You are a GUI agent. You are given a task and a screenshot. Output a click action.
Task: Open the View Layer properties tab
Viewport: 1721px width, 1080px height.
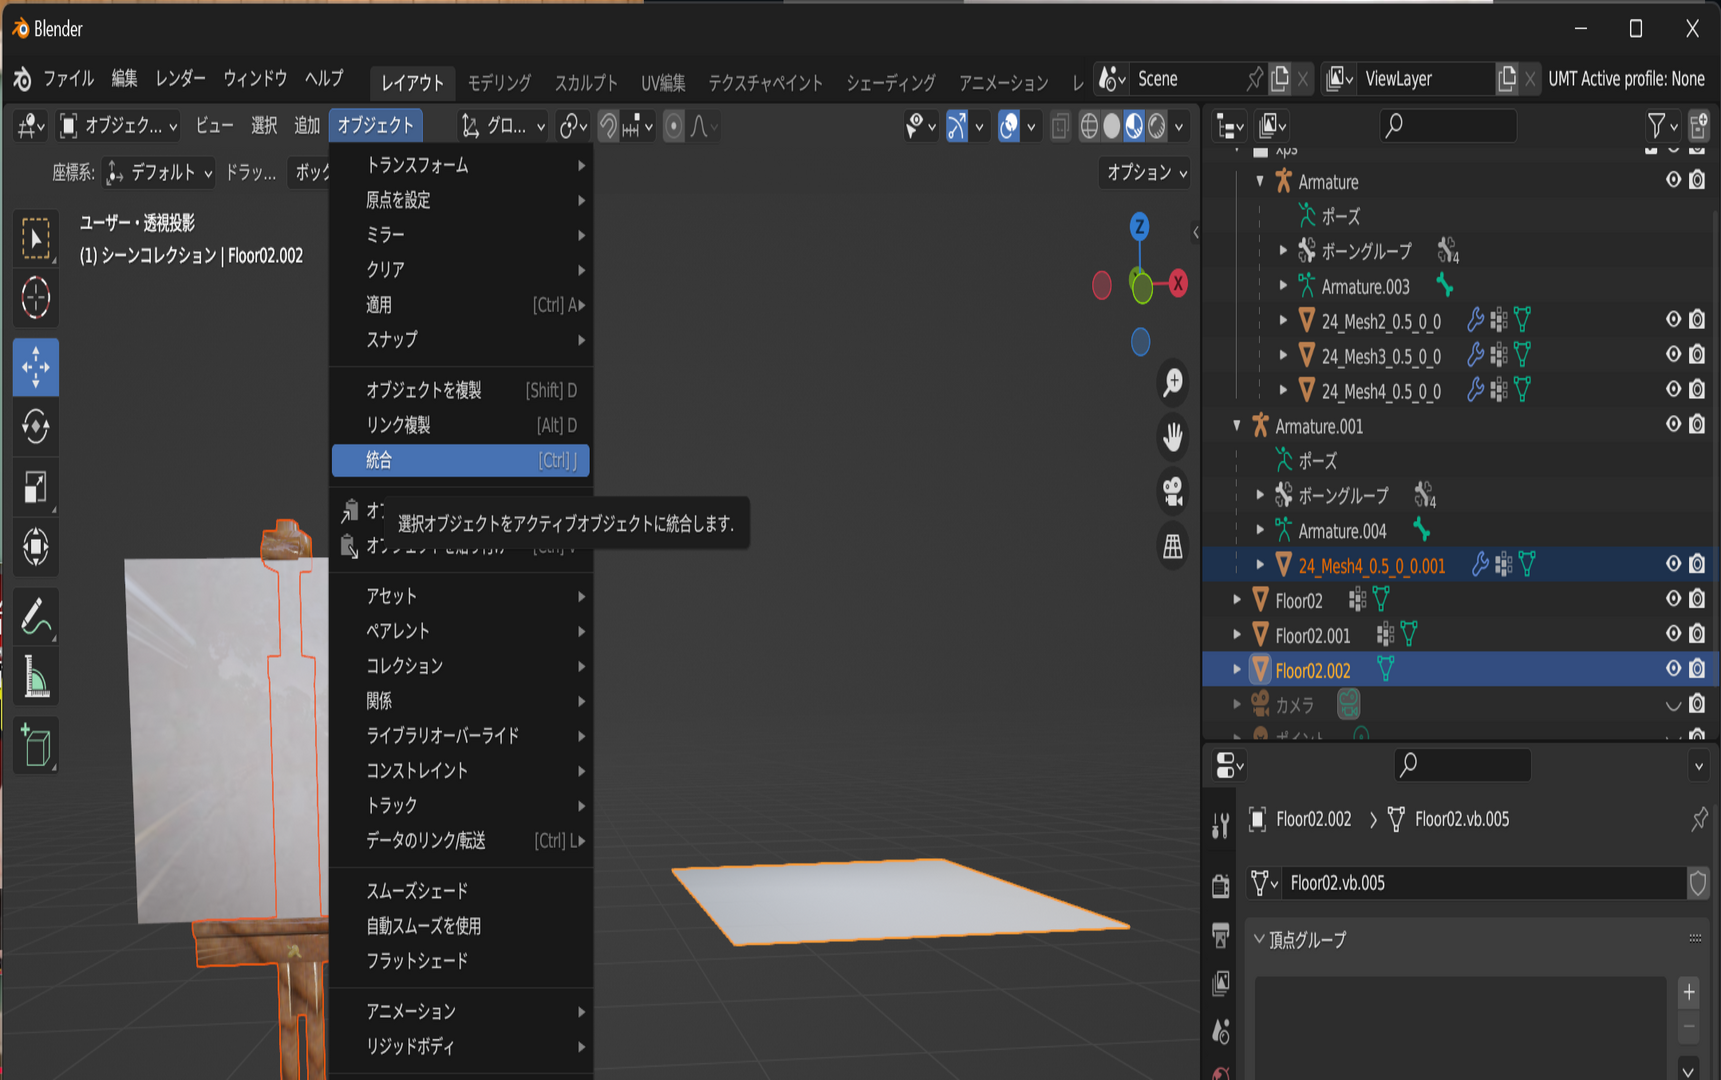coord(1221,984)
